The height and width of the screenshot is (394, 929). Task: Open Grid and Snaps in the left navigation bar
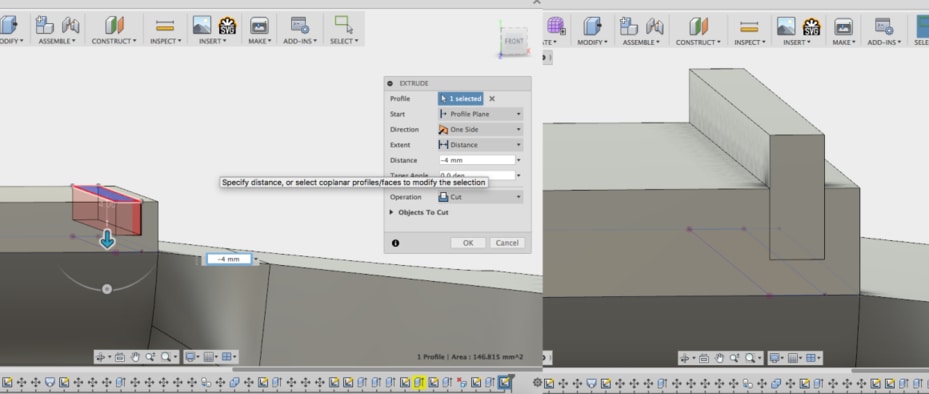pos(209,357)
